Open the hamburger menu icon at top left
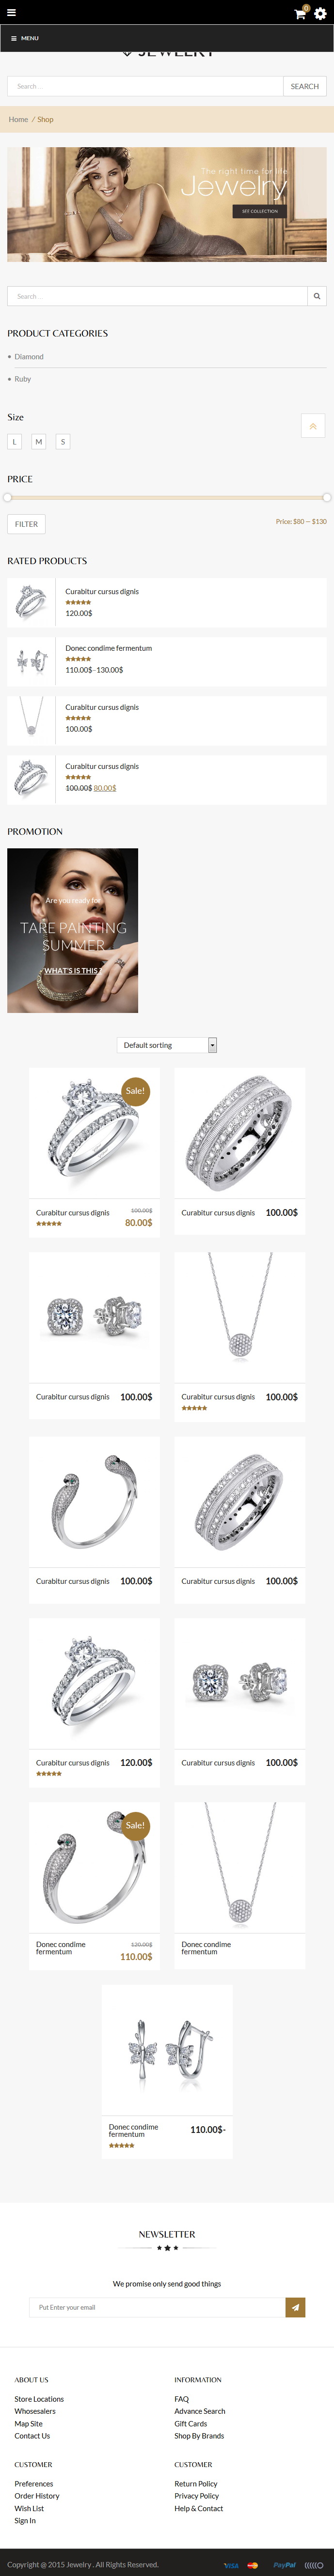334x2576 pixels. click(11, 13)
